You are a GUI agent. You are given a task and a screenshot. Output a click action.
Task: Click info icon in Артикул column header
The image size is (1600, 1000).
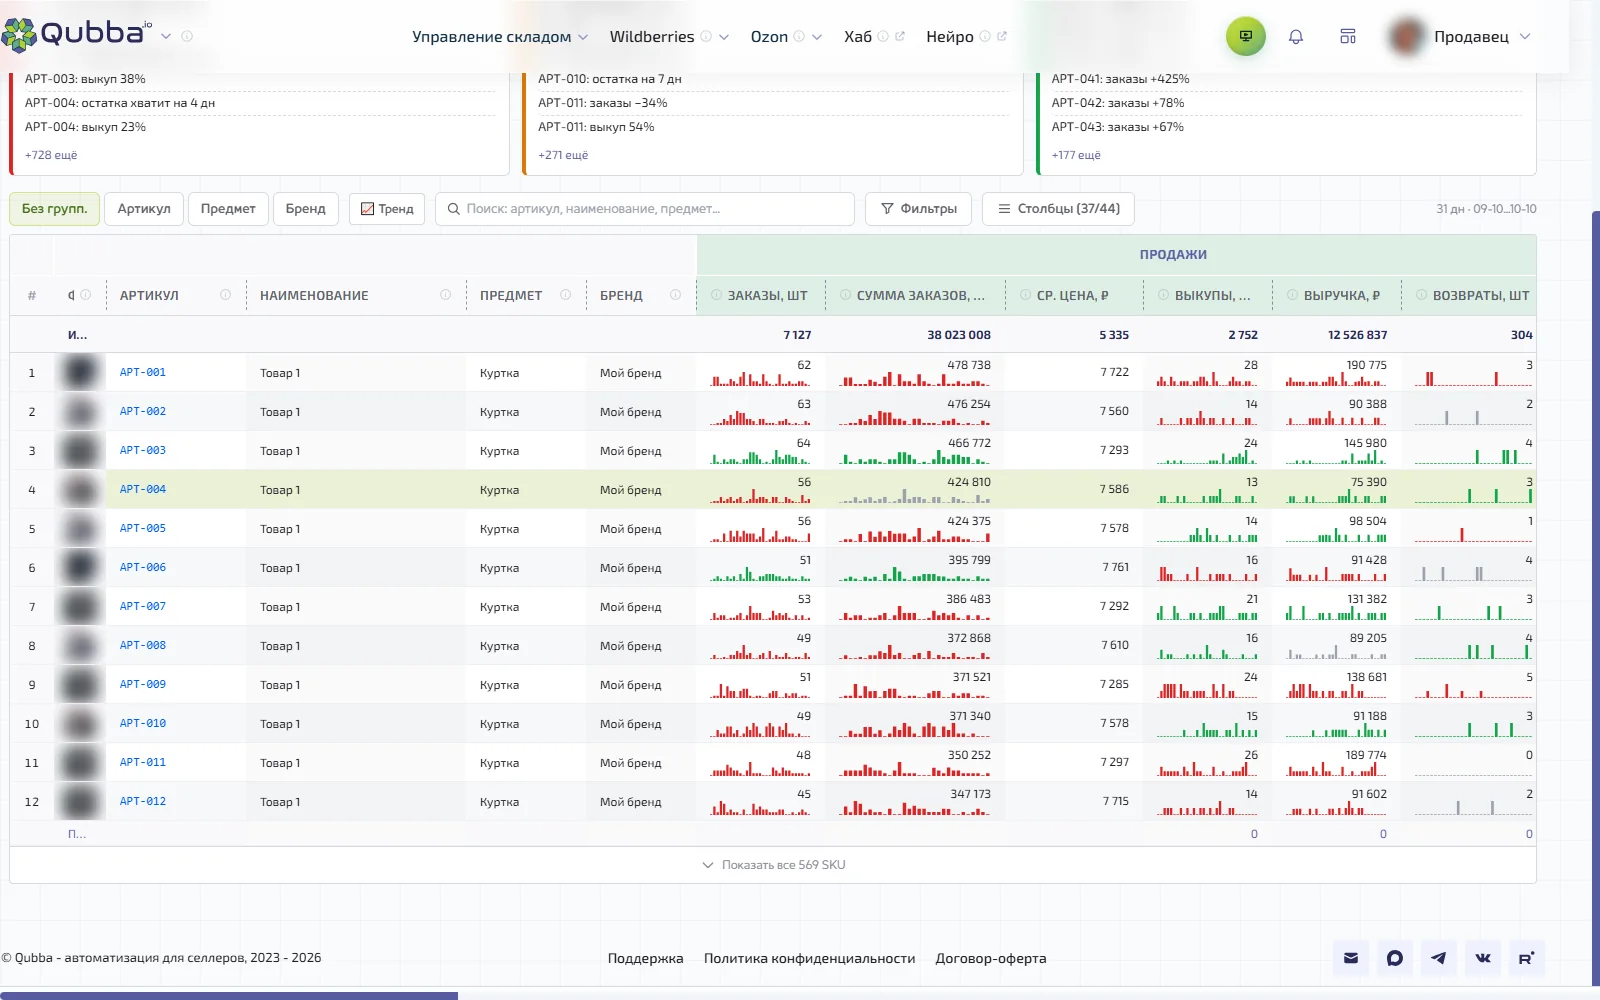pyautogui.click(x=225, y=295)
